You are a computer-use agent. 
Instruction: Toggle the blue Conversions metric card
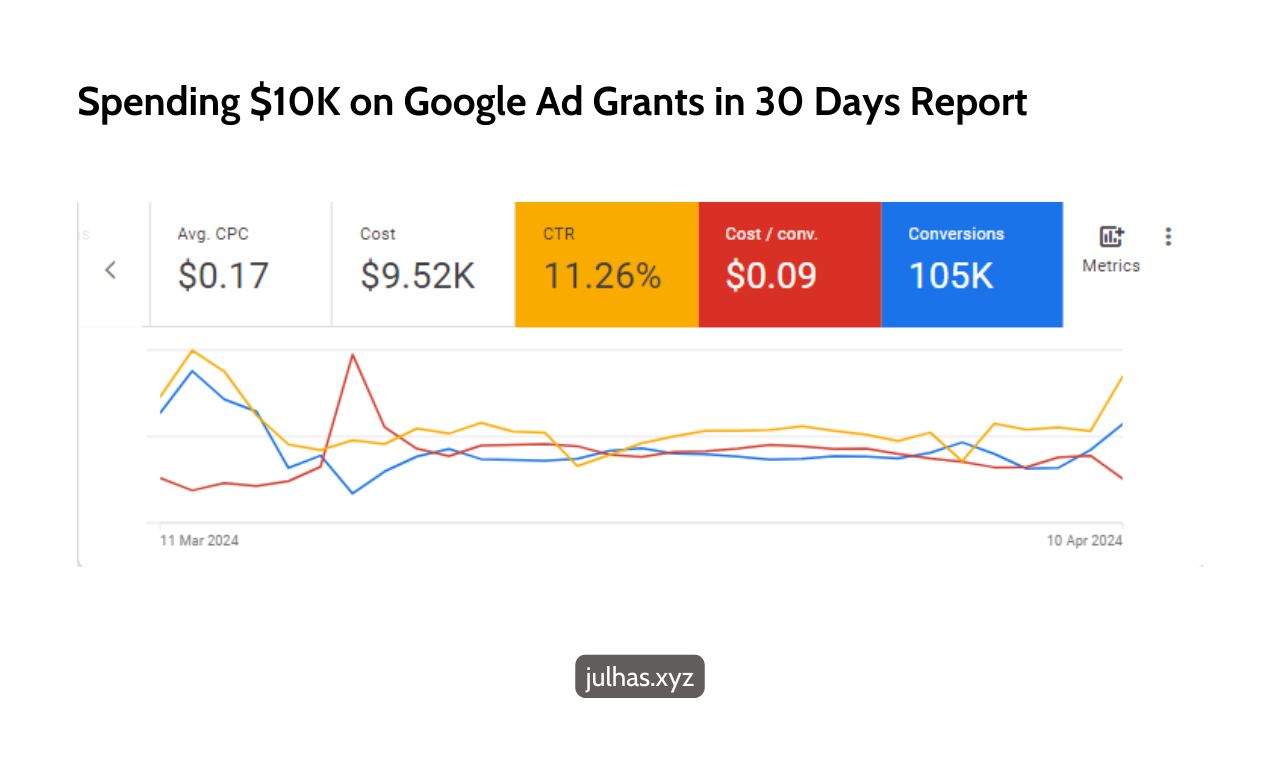[971, 264]
